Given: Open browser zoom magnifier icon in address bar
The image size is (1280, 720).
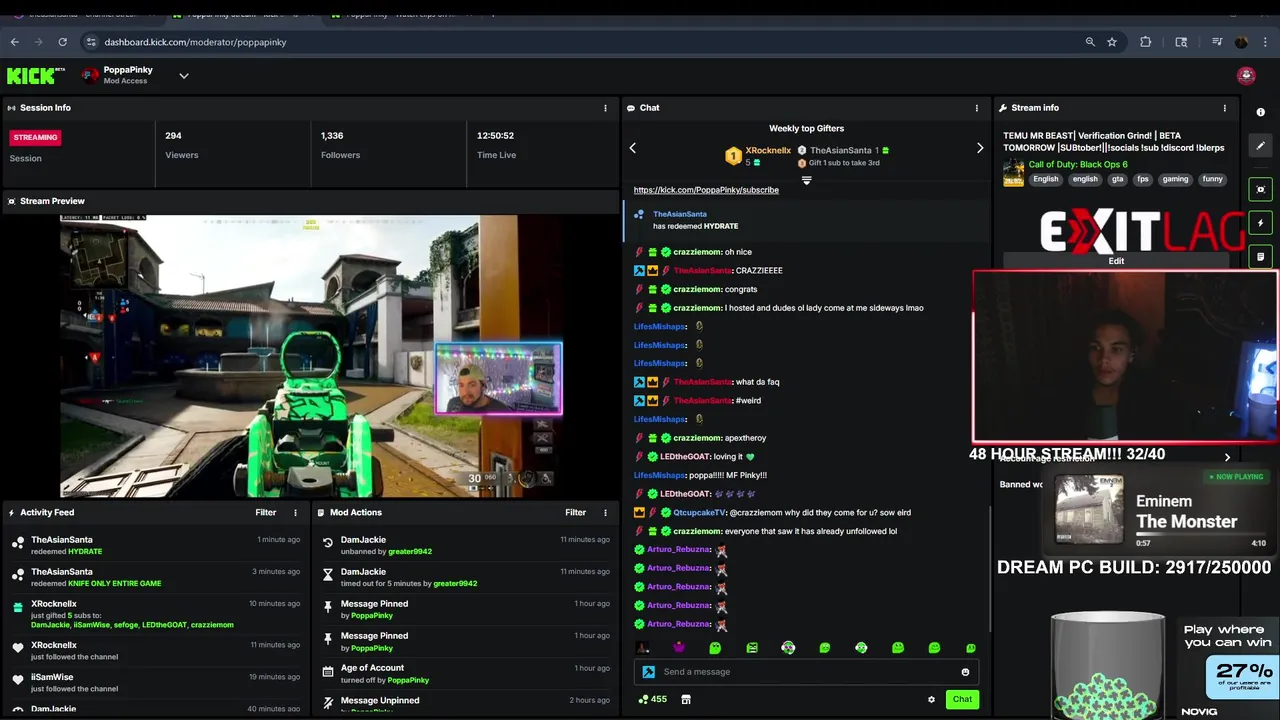Looking at the screenshot, I should tap(1090, 42).
